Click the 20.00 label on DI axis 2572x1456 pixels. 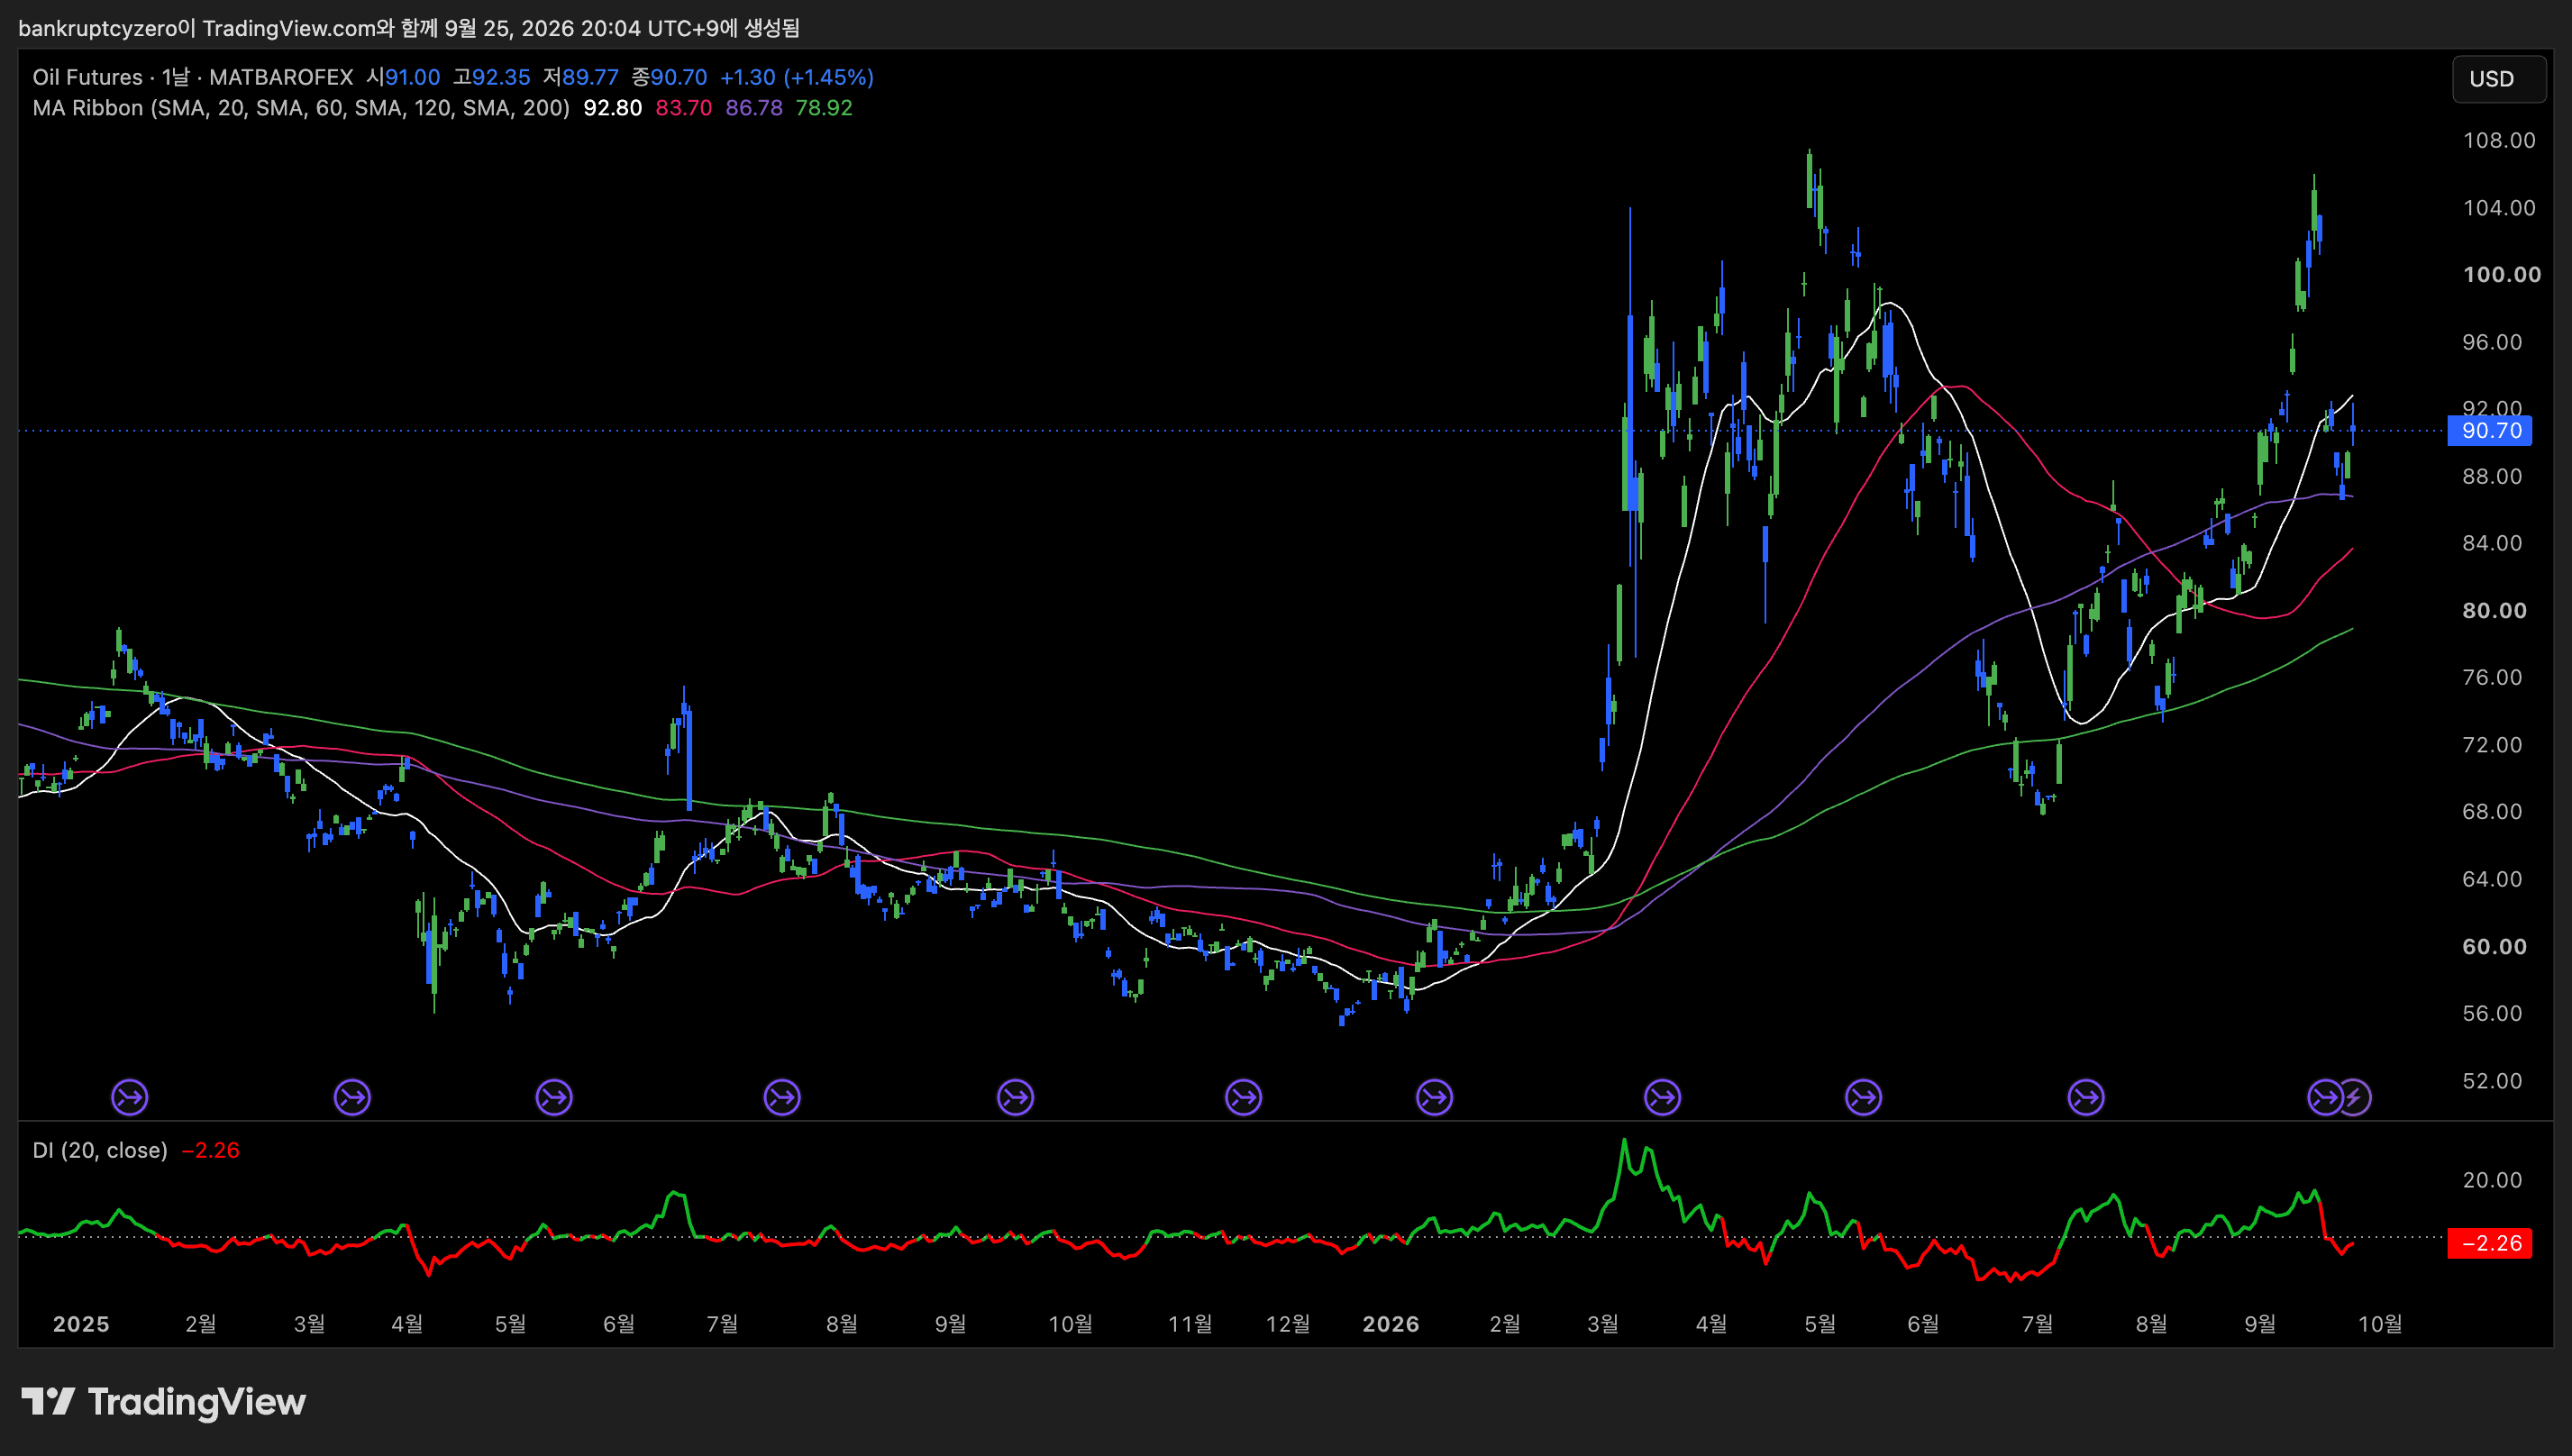2492,1180
